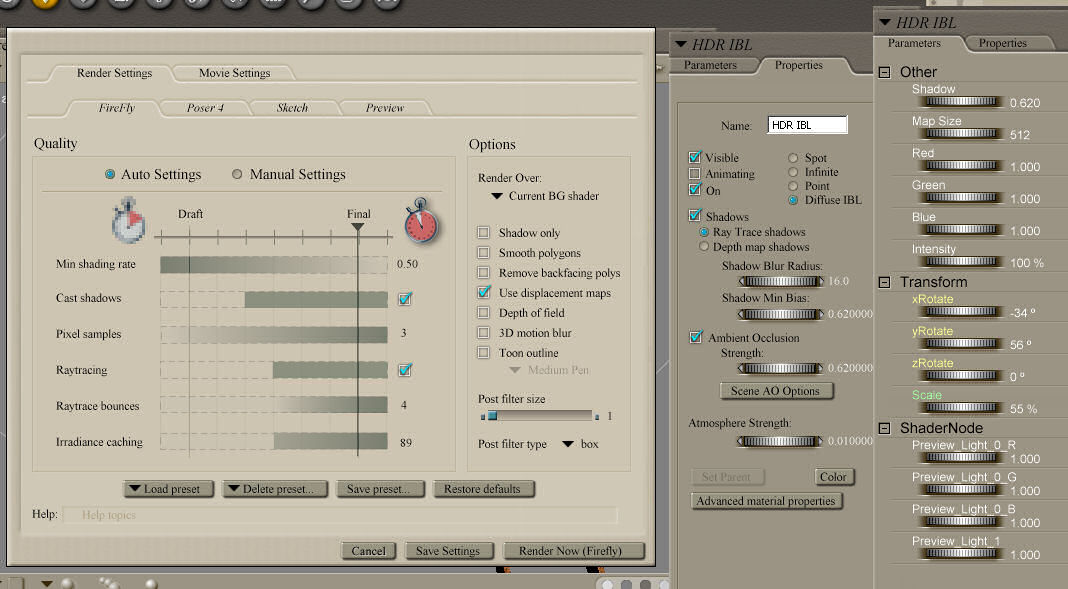Open the Preview renderer tab

(385, 108)
